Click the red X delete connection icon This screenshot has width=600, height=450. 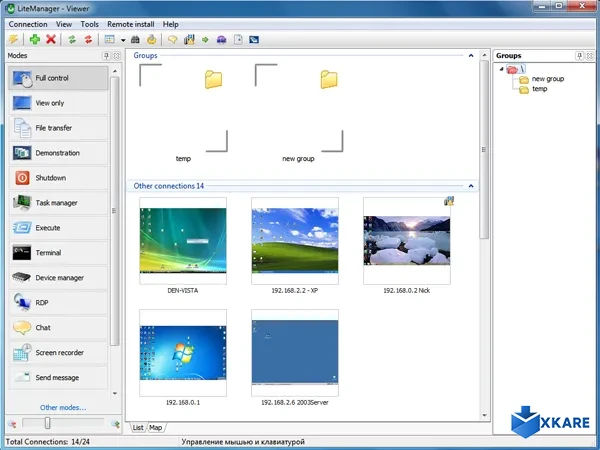tap(51, 39)
